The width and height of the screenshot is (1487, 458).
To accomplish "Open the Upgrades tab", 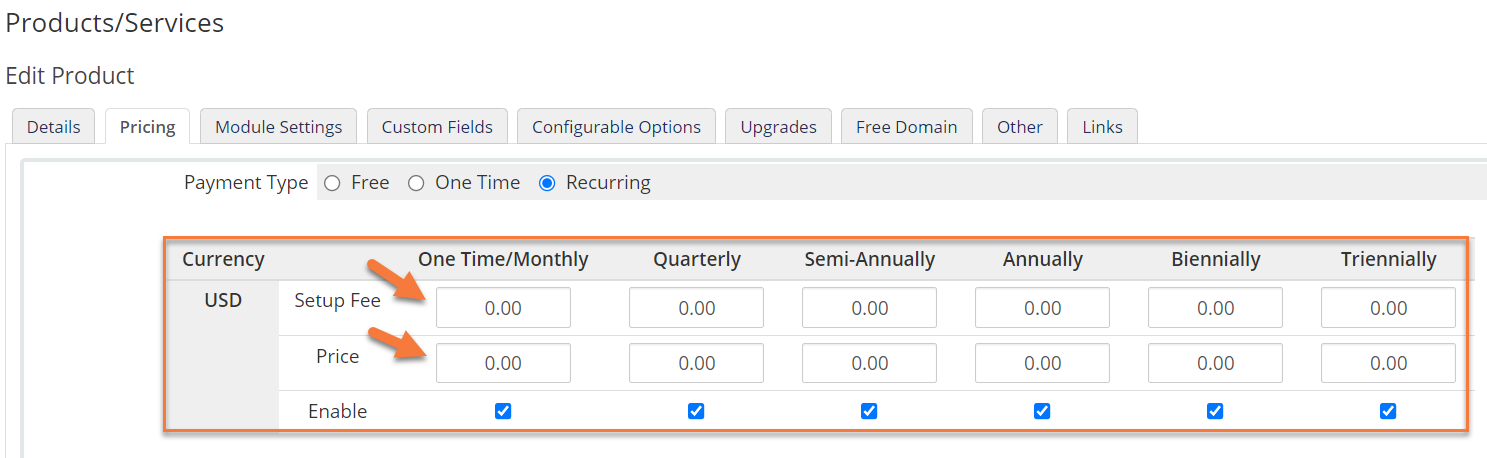I will click(778, 127).
